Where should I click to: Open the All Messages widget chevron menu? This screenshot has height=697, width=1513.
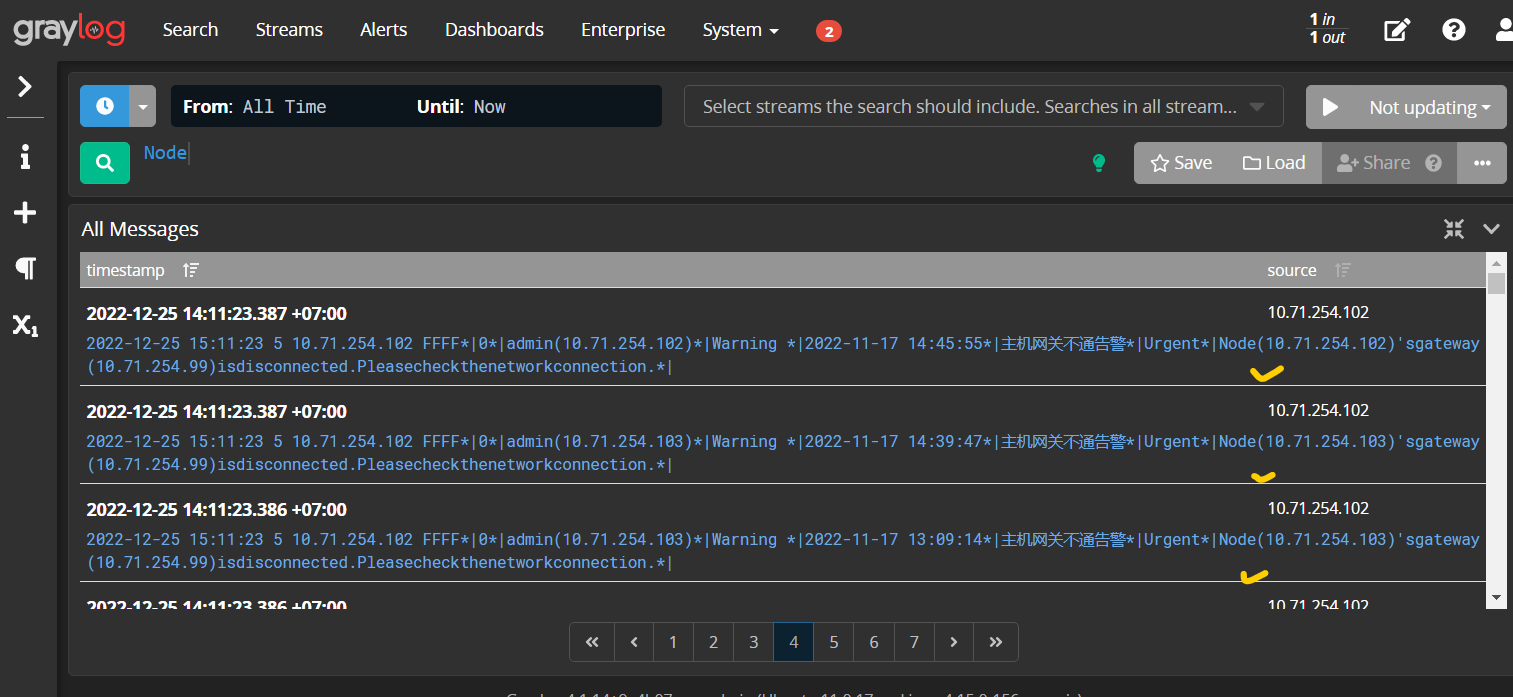click(1491, 229)
